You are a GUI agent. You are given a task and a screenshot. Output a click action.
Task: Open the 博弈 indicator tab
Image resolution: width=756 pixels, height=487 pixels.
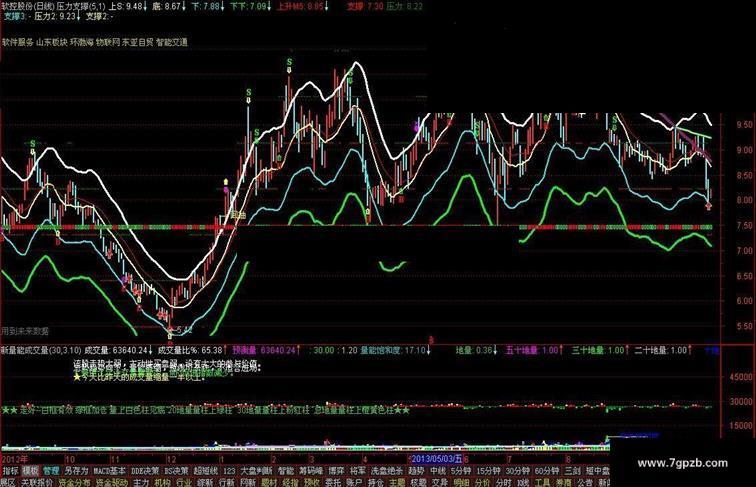(x=336, y=471)
